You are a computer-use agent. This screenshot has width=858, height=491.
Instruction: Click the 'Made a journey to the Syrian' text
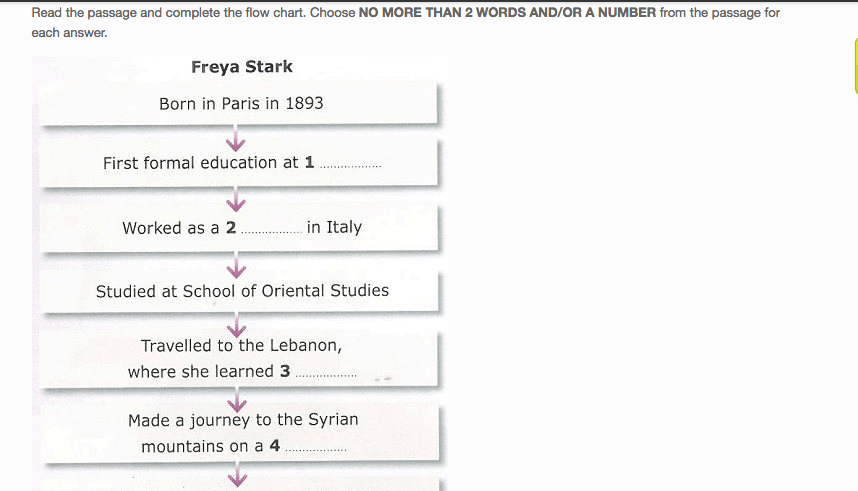tap(243, 420)
